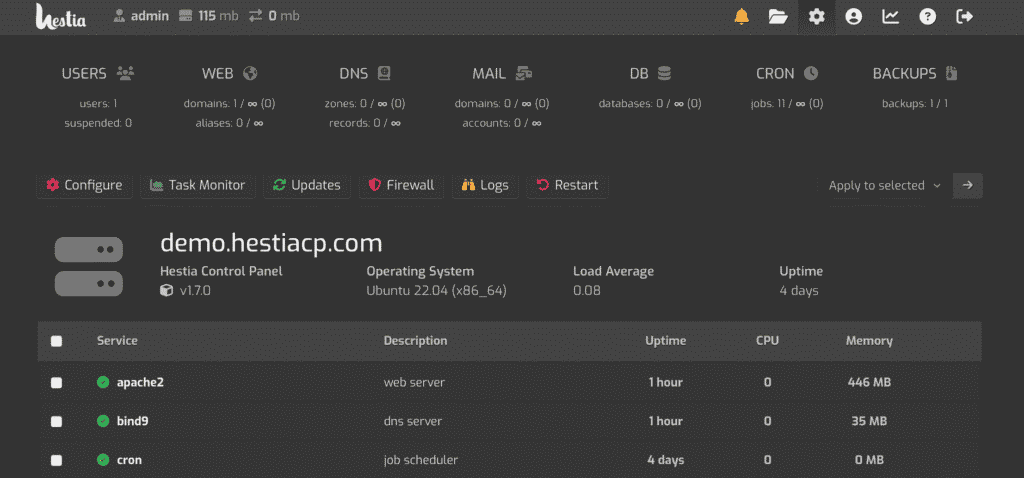Screen dimensions: 1024x478
Task: Switch to the DNS tab
Action: [x=364, y=74]
